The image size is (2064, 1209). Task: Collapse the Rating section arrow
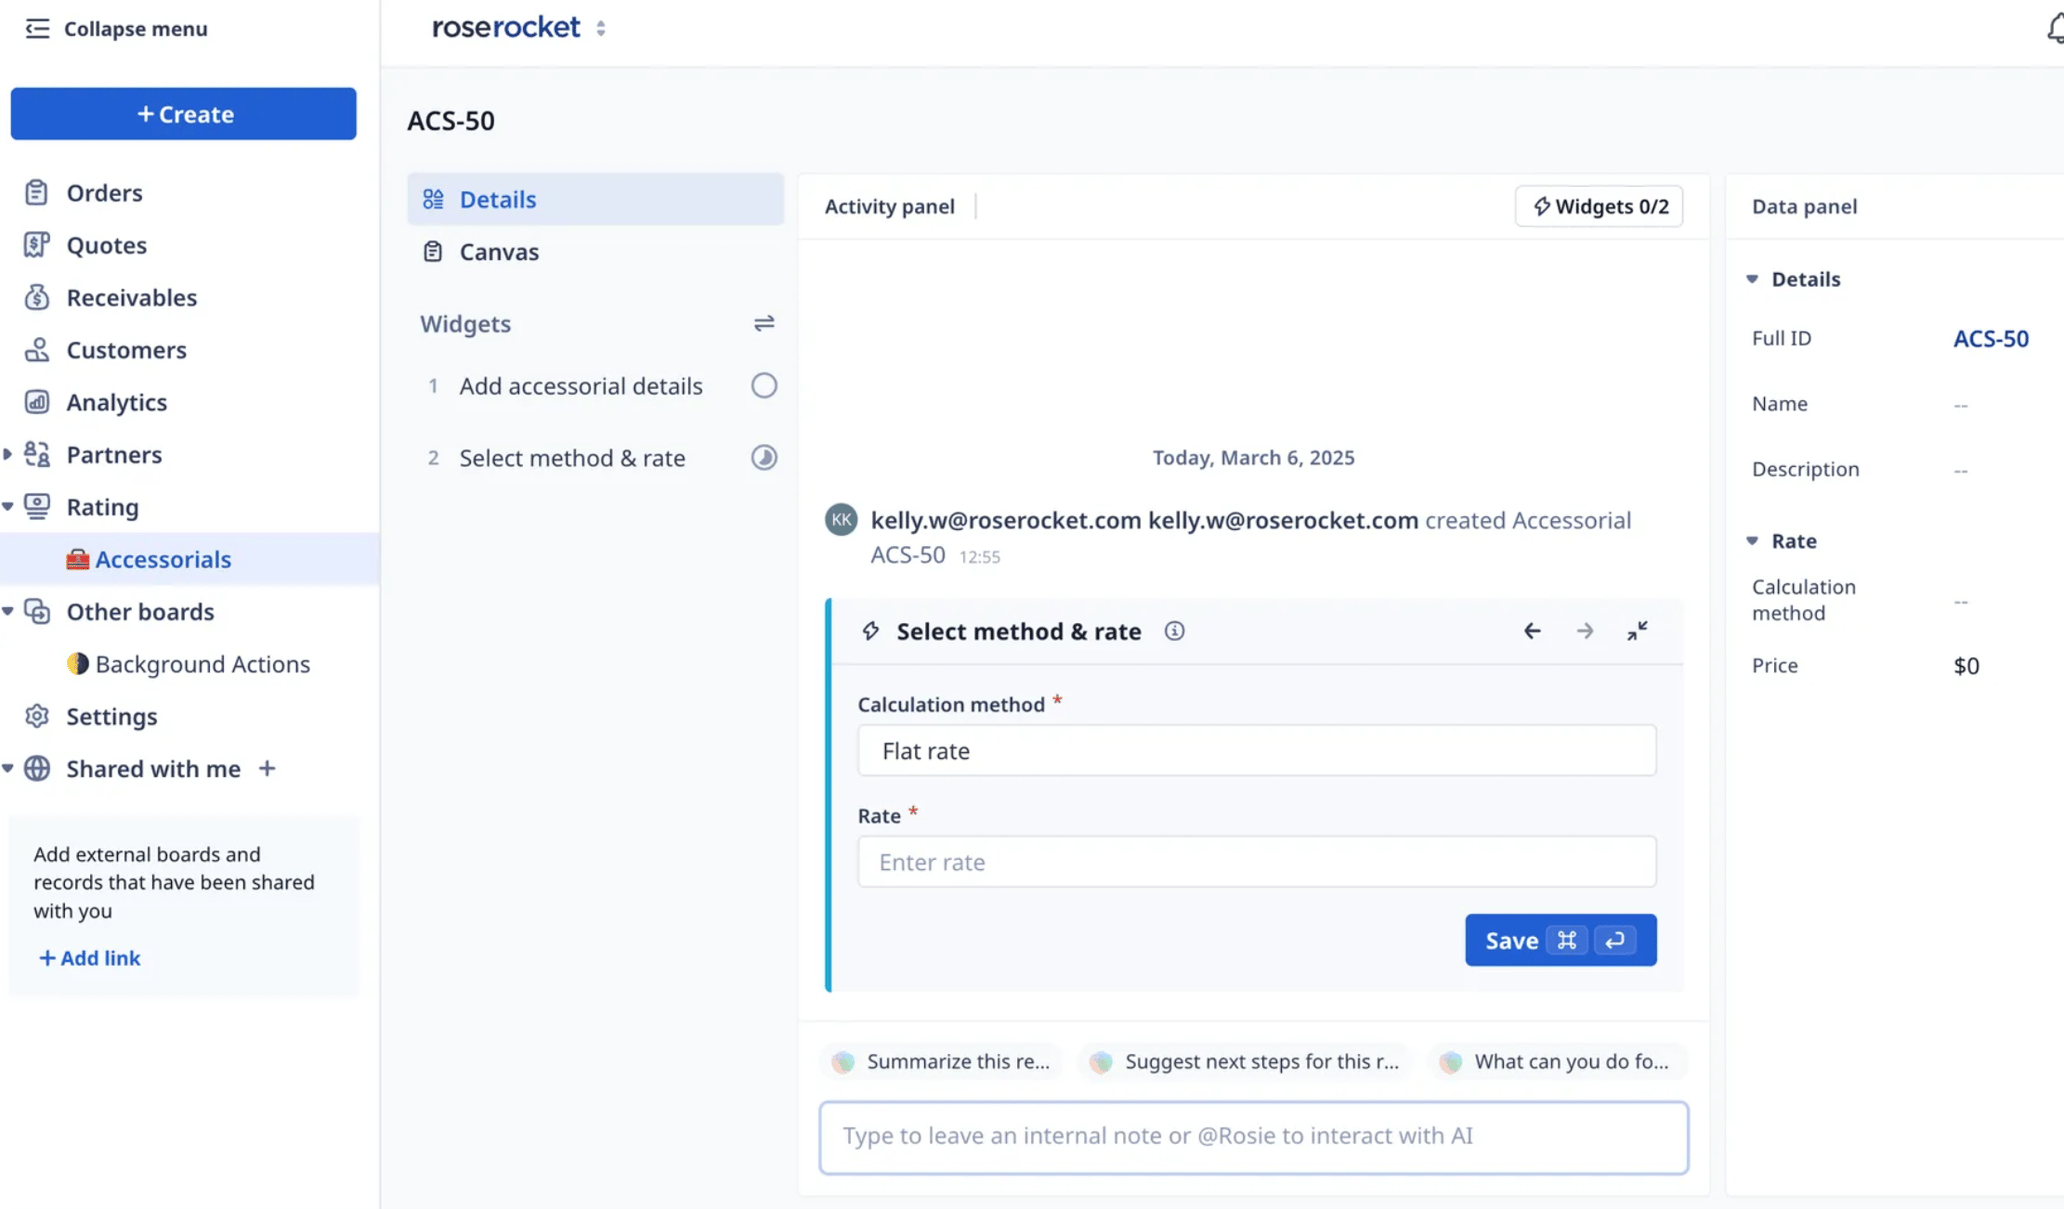click(8, 507)
